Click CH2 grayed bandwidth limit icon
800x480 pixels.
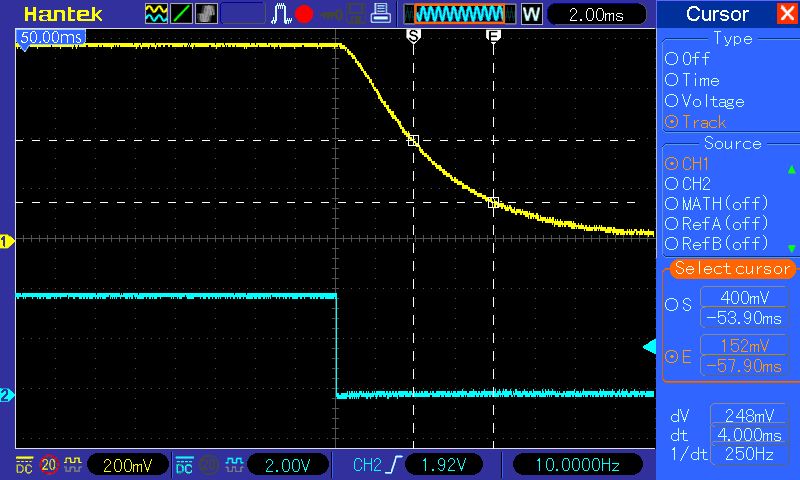tap(209, 465)
